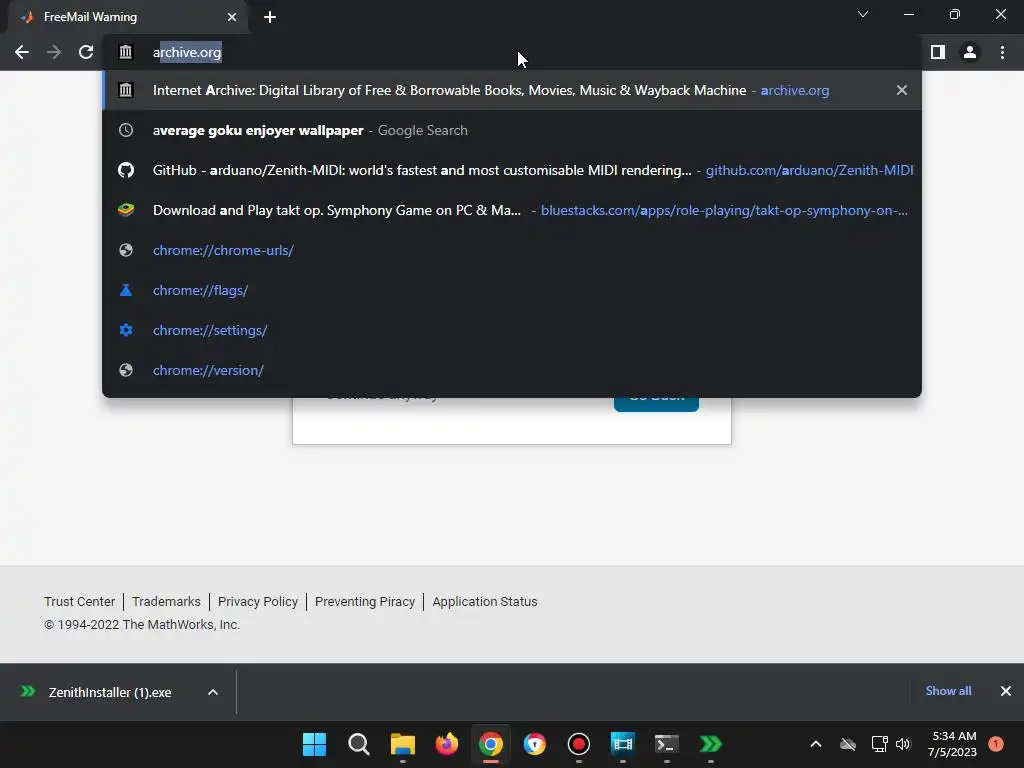
Task: Open Chrome's three-dot menu
Action: (x=1002, y=52)
